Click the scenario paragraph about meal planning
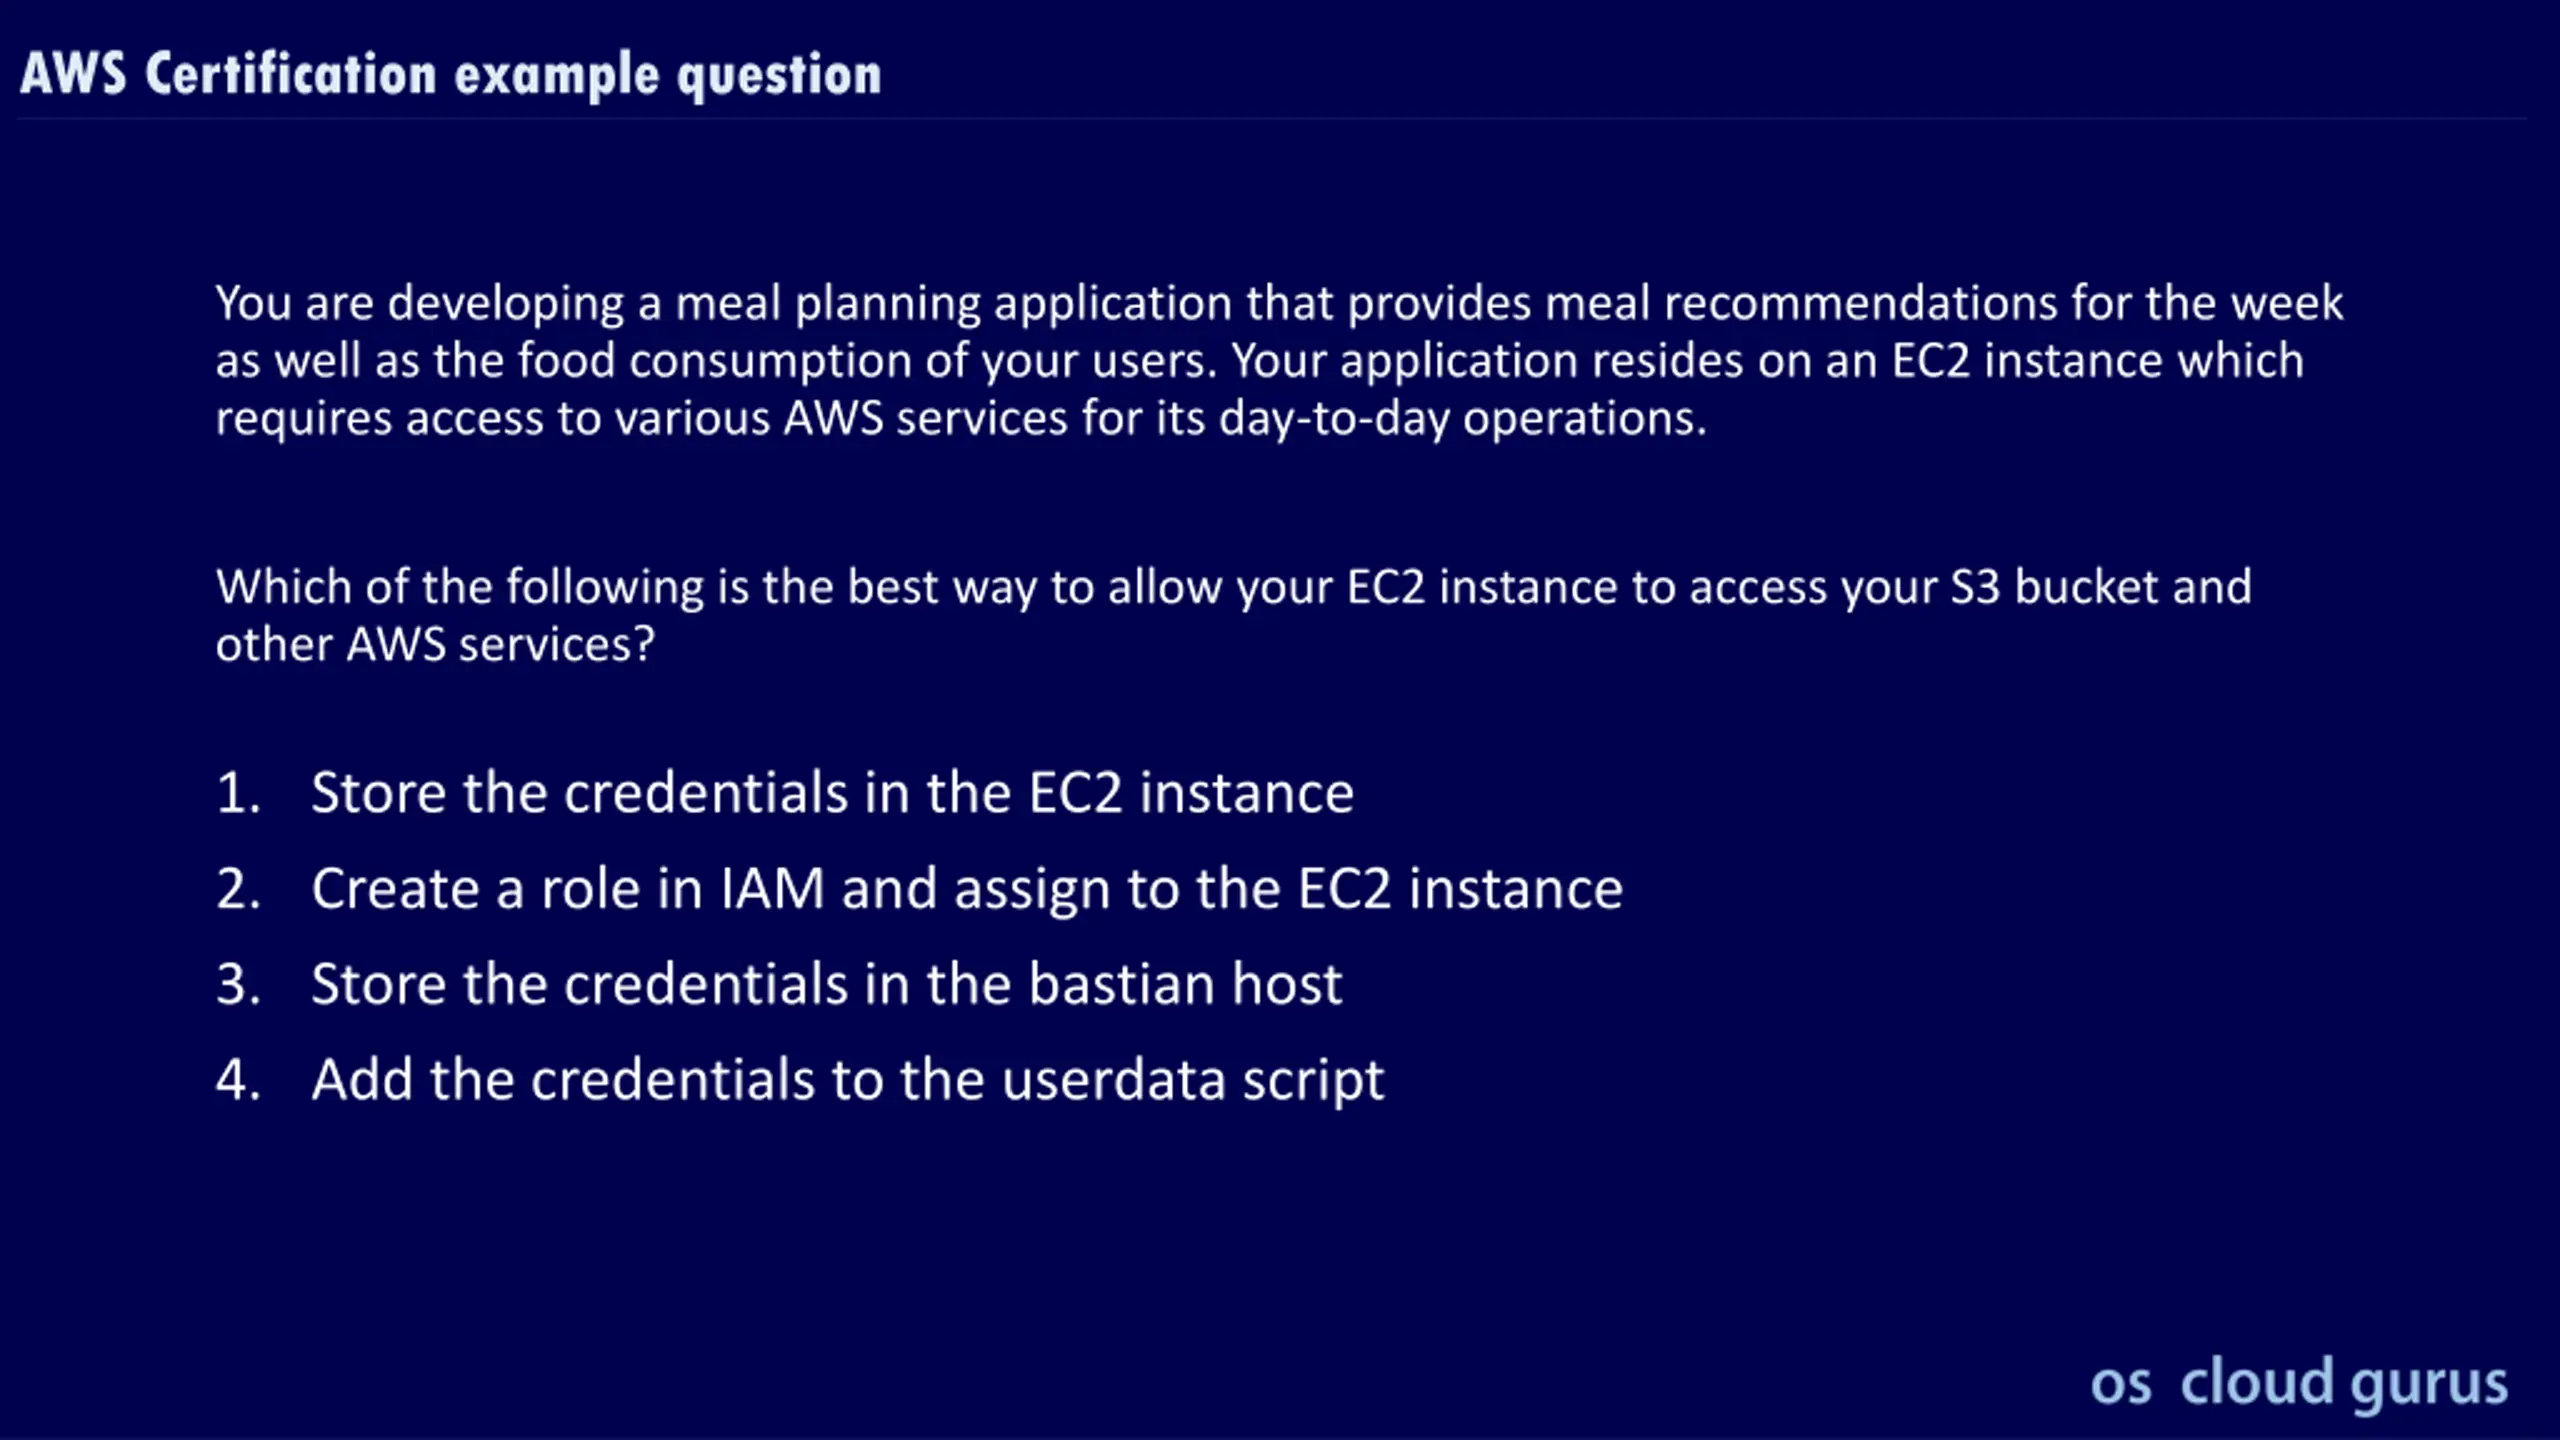 [1279, 361]
